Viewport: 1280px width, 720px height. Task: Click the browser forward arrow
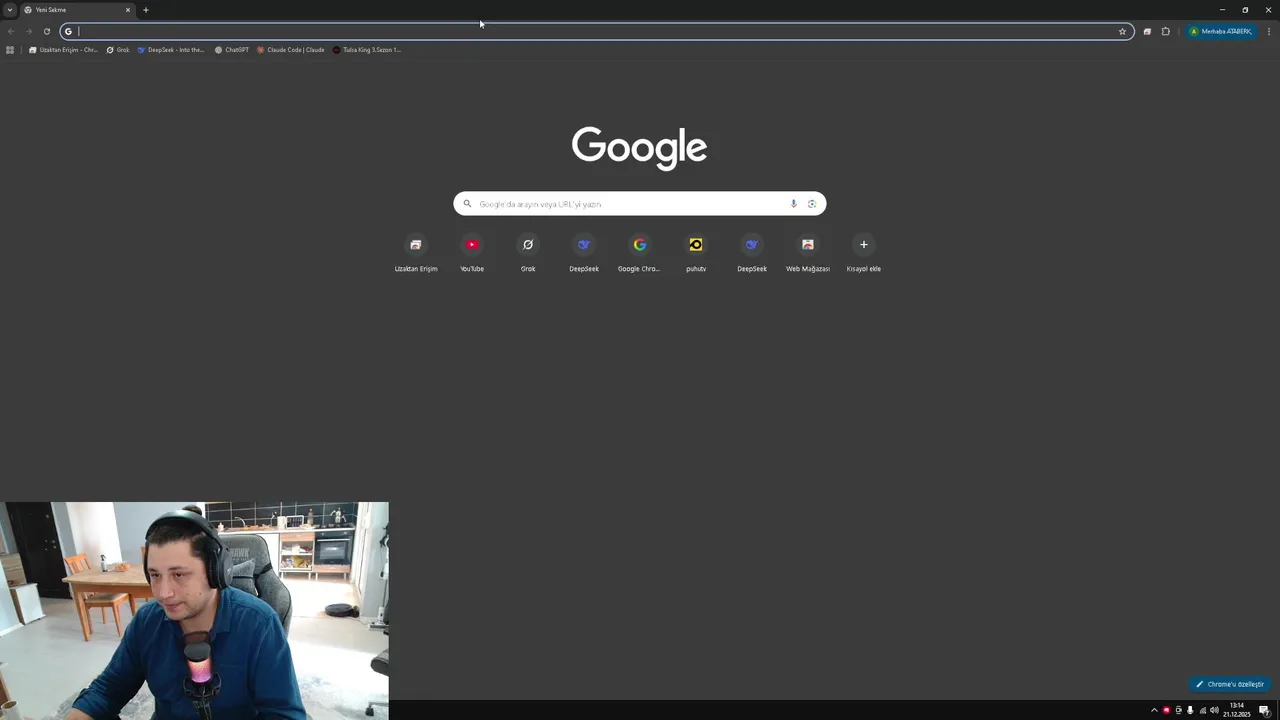[x=29, y=31]
